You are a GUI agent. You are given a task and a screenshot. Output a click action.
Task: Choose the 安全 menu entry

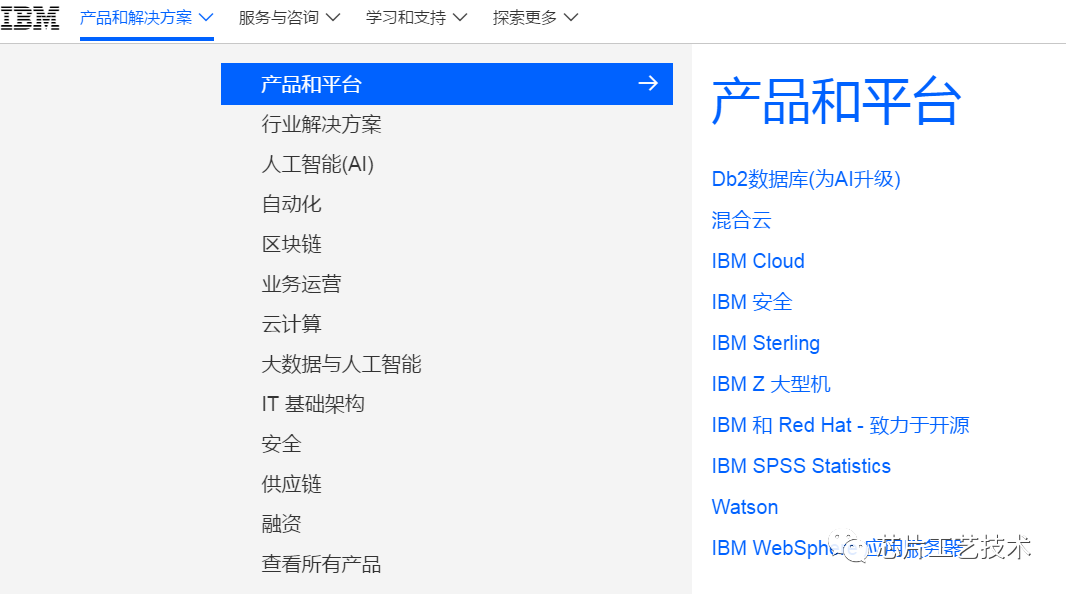pos(281,444)
